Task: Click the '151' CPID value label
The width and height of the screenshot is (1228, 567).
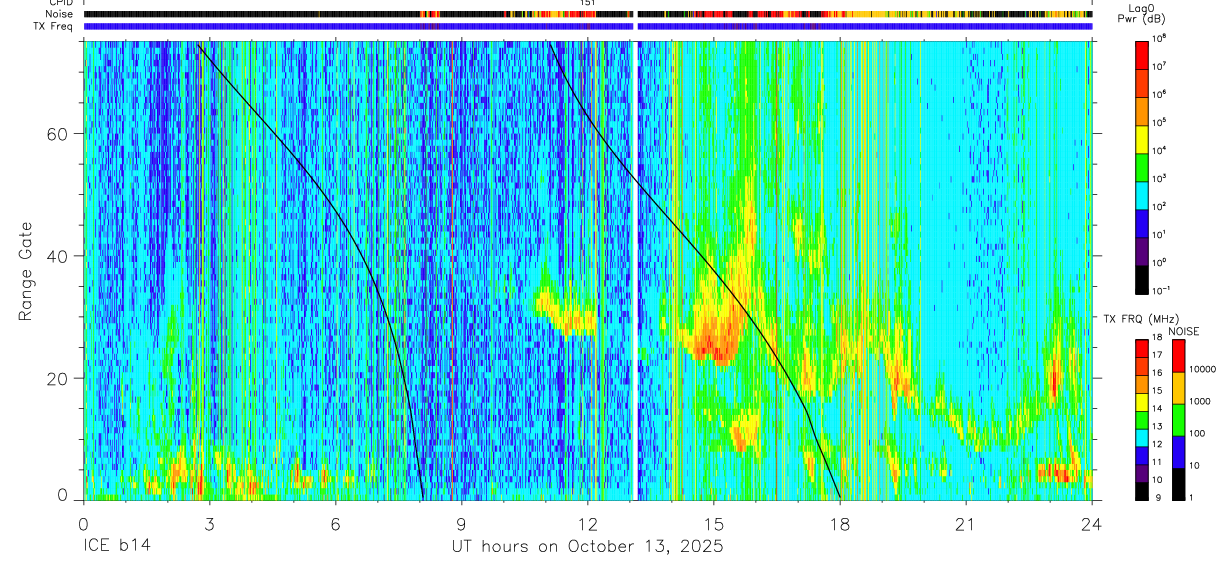Action: pos(588,3)
